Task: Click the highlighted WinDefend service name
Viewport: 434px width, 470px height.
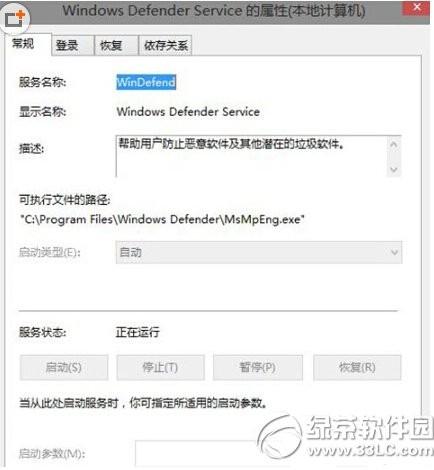Action: (146, 82)
